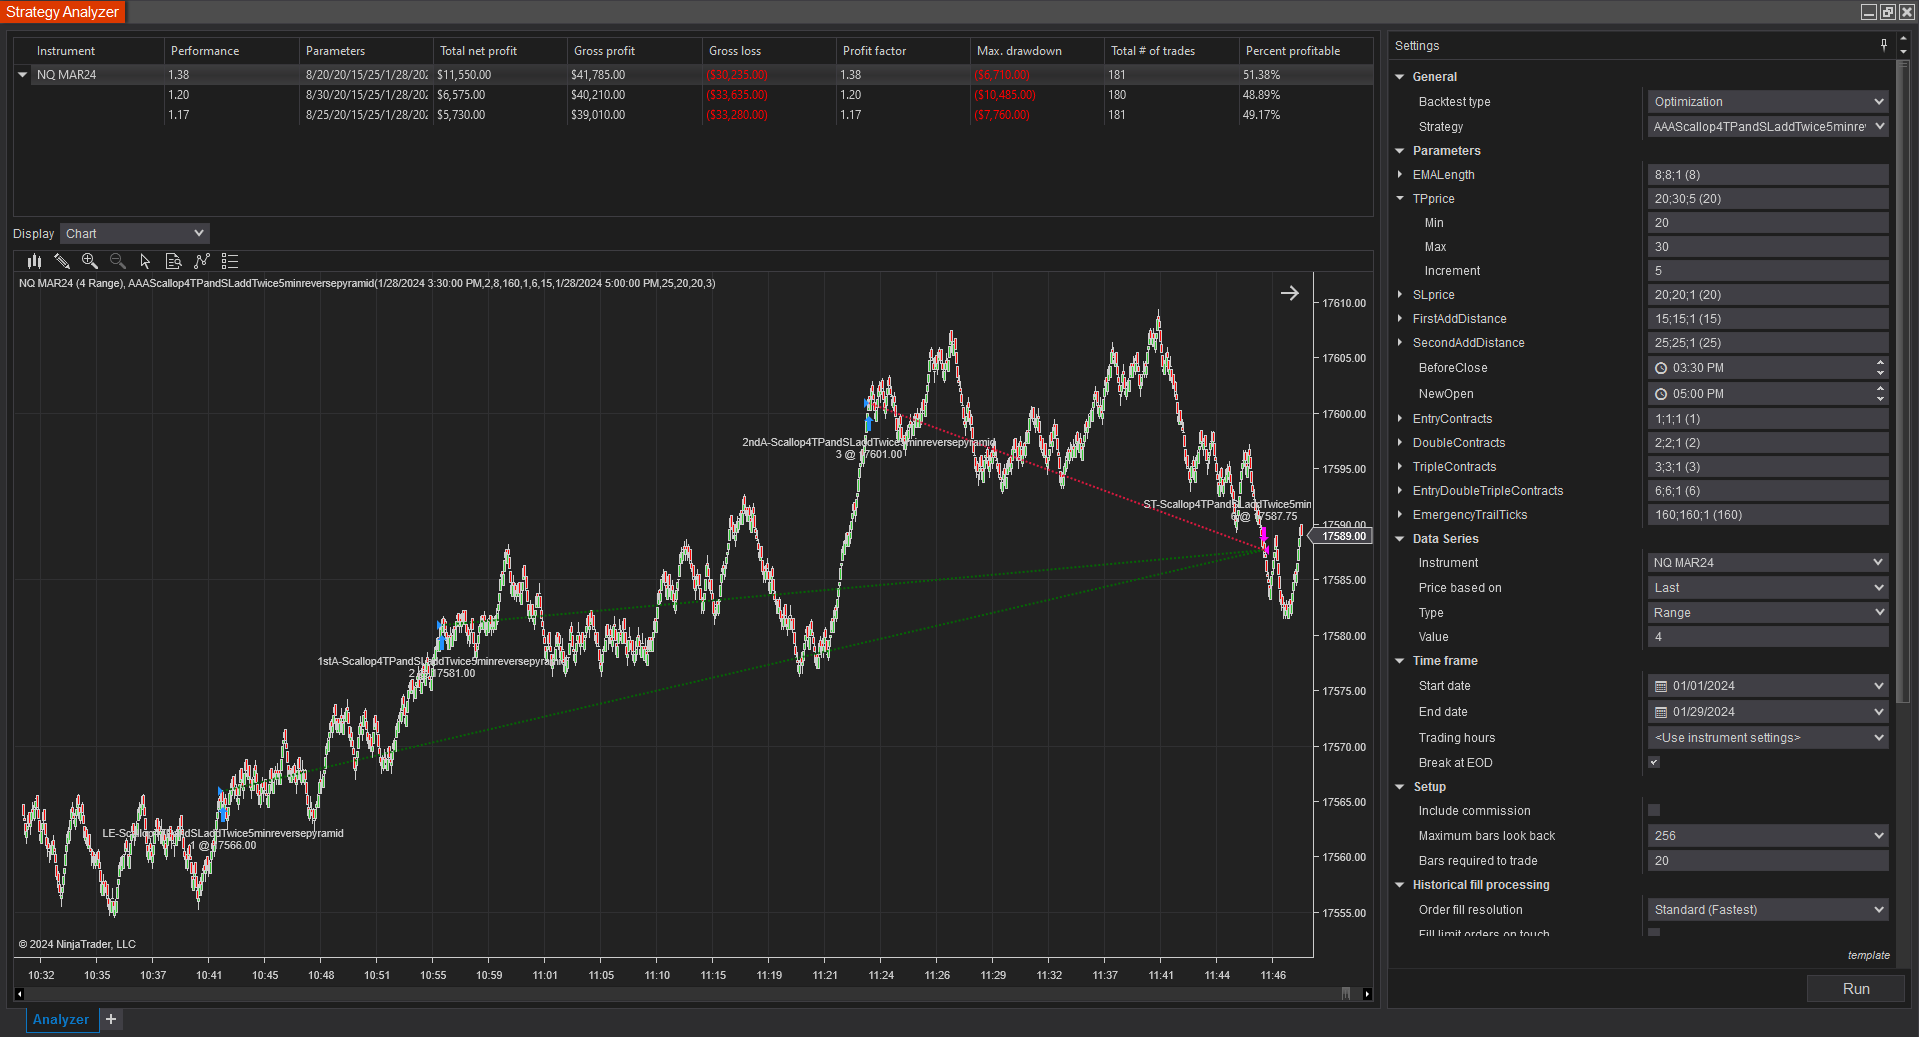Open the Display Chart dropdown

pos(135,233)
